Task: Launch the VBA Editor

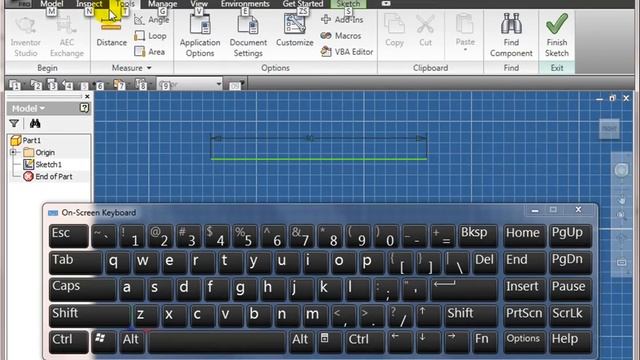Action: [347, 52]
